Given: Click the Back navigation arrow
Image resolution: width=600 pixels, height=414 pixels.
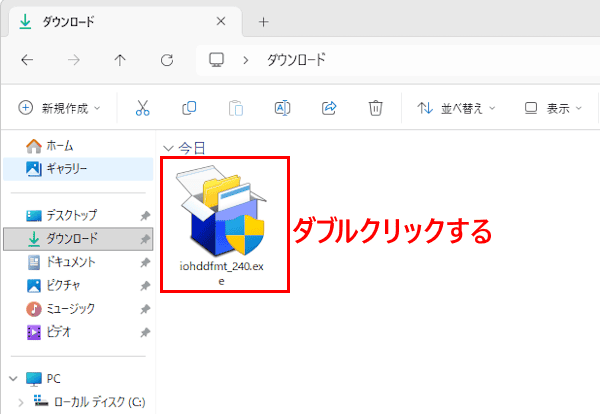Looking at the screenshot, I should coord(27,60).
